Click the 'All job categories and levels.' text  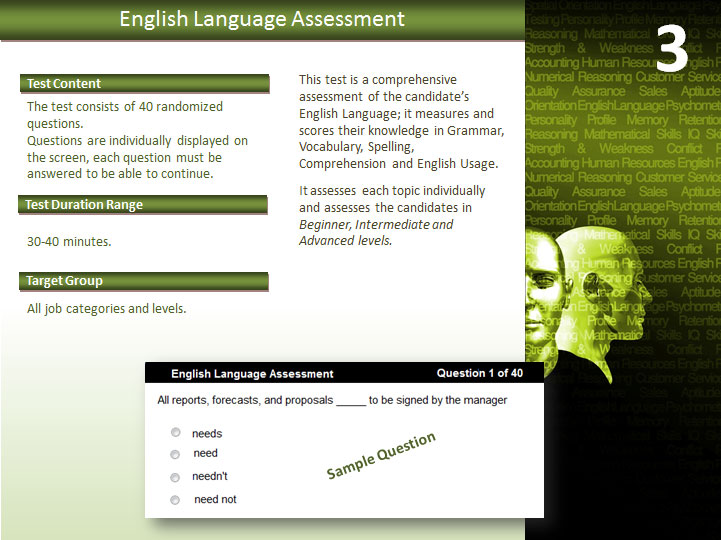[x=106, y=309]
